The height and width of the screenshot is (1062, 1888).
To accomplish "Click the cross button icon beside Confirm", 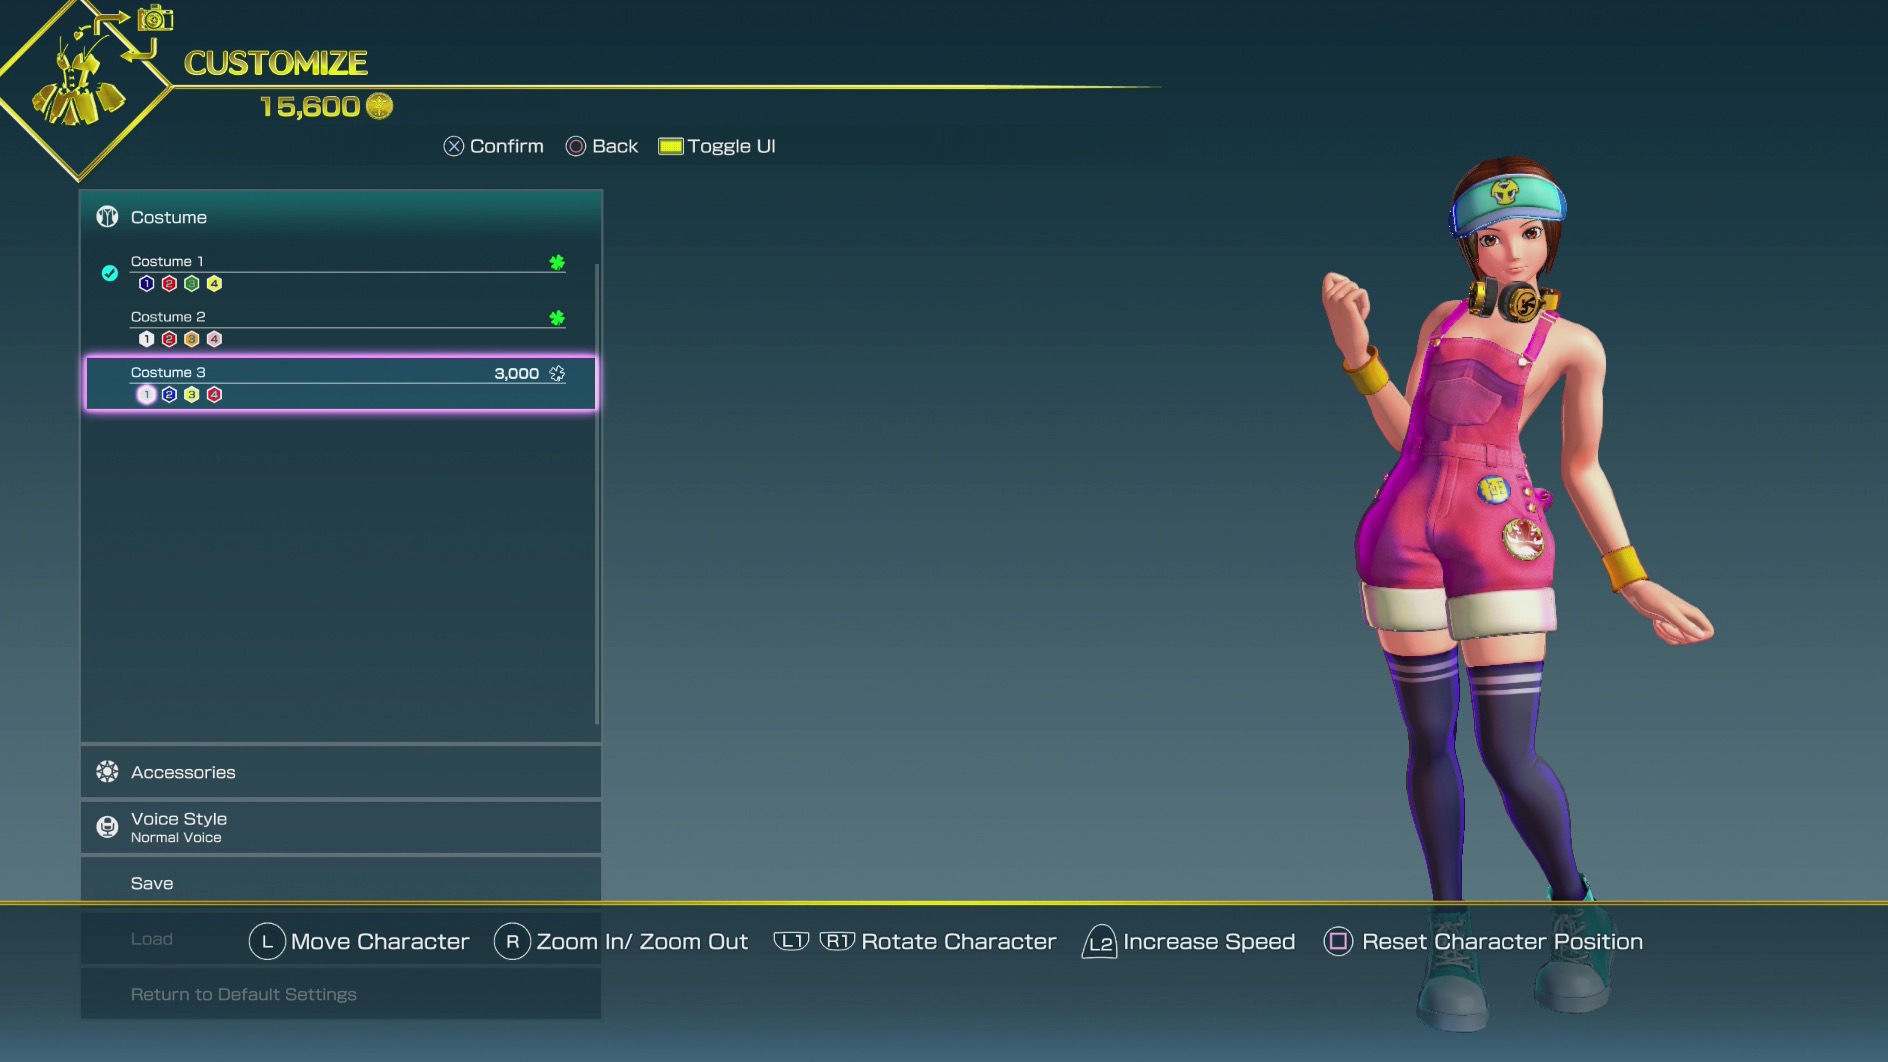I will coord(454,146).
